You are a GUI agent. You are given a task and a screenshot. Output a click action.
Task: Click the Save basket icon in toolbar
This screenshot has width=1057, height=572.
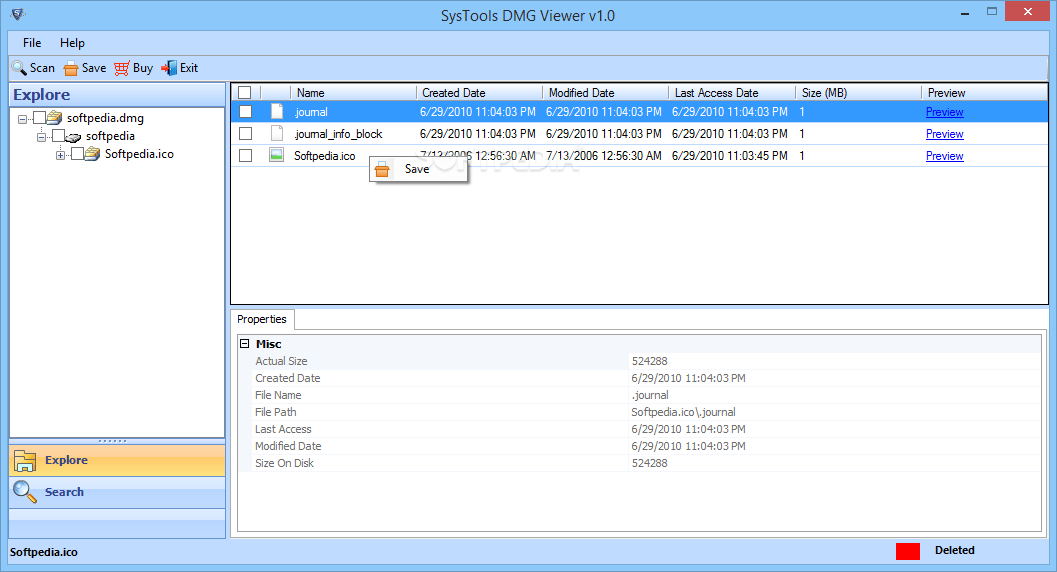coord(71,68)
